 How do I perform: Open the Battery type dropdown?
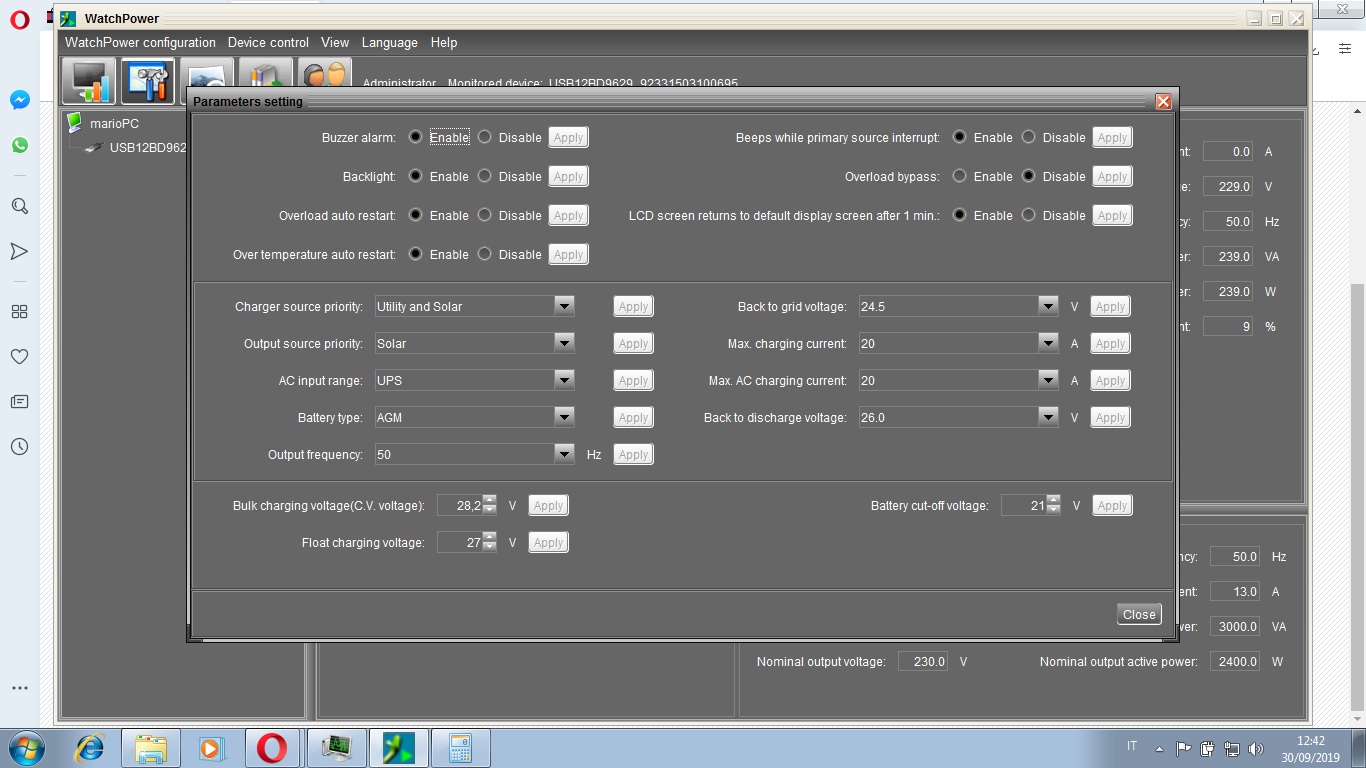coord(564,418)
